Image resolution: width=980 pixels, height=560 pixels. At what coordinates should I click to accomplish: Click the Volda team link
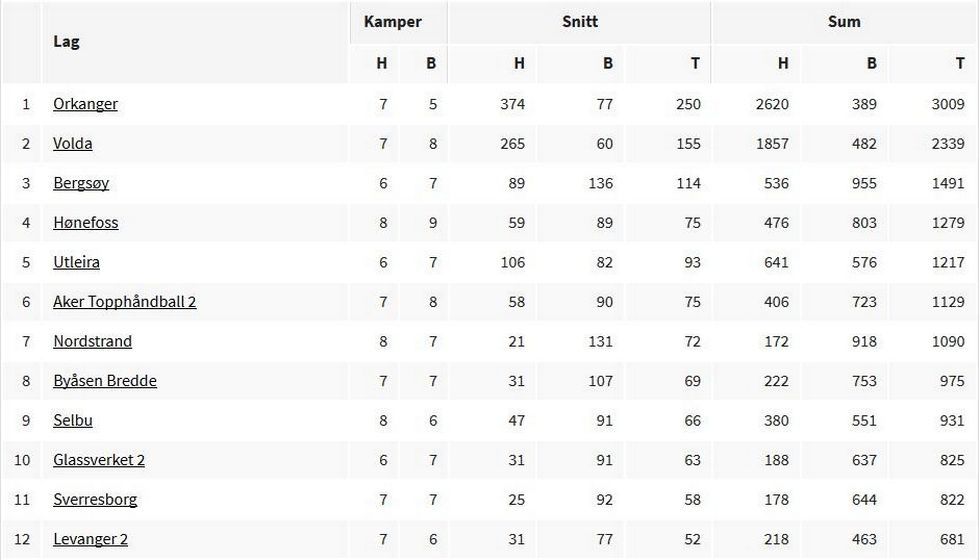72,143
